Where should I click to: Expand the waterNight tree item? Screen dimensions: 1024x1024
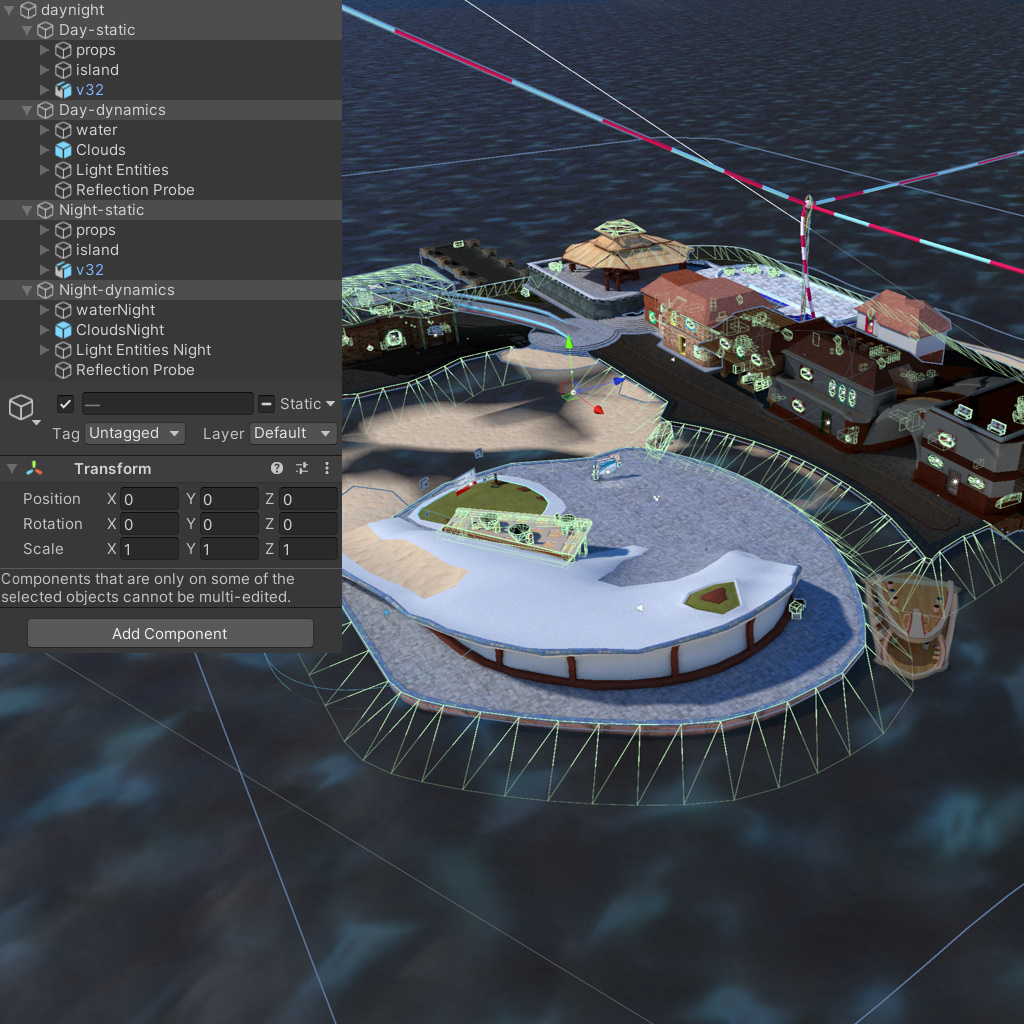[x=44, y=310]
